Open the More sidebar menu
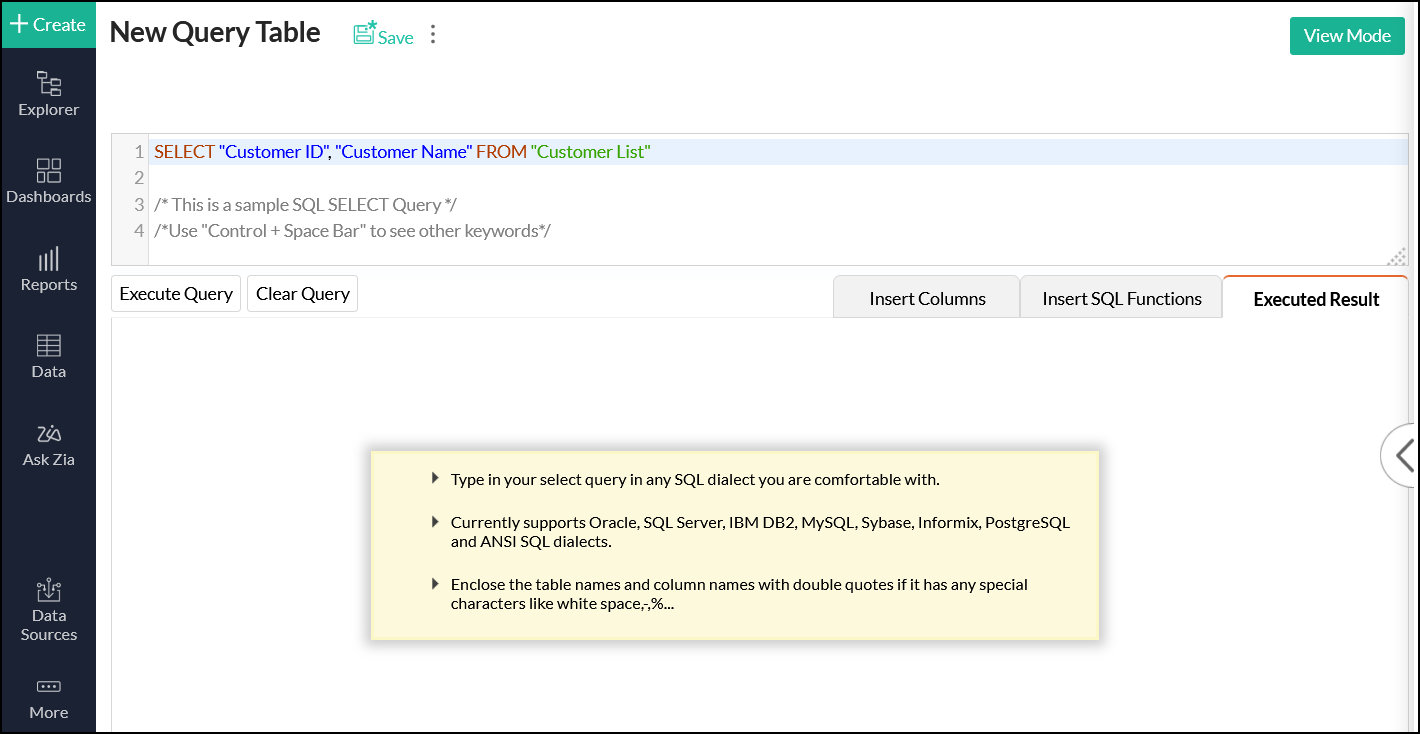 click(x=48, y=697)
